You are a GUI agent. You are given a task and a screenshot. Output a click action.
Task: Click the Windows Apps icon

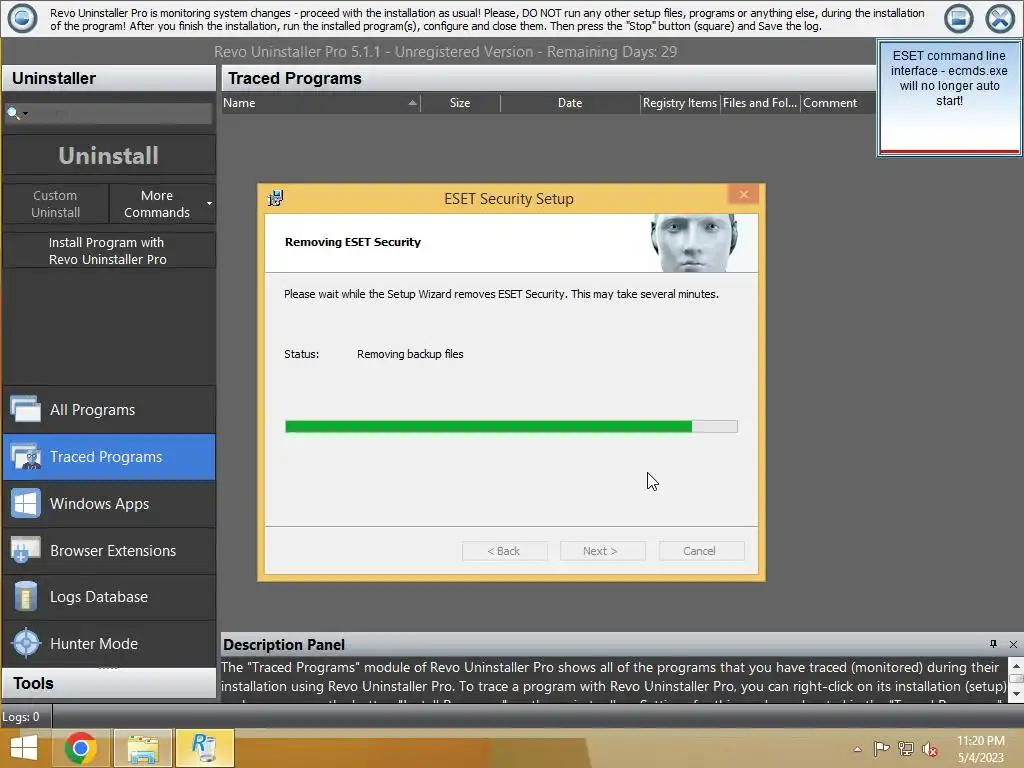point(25,504)
